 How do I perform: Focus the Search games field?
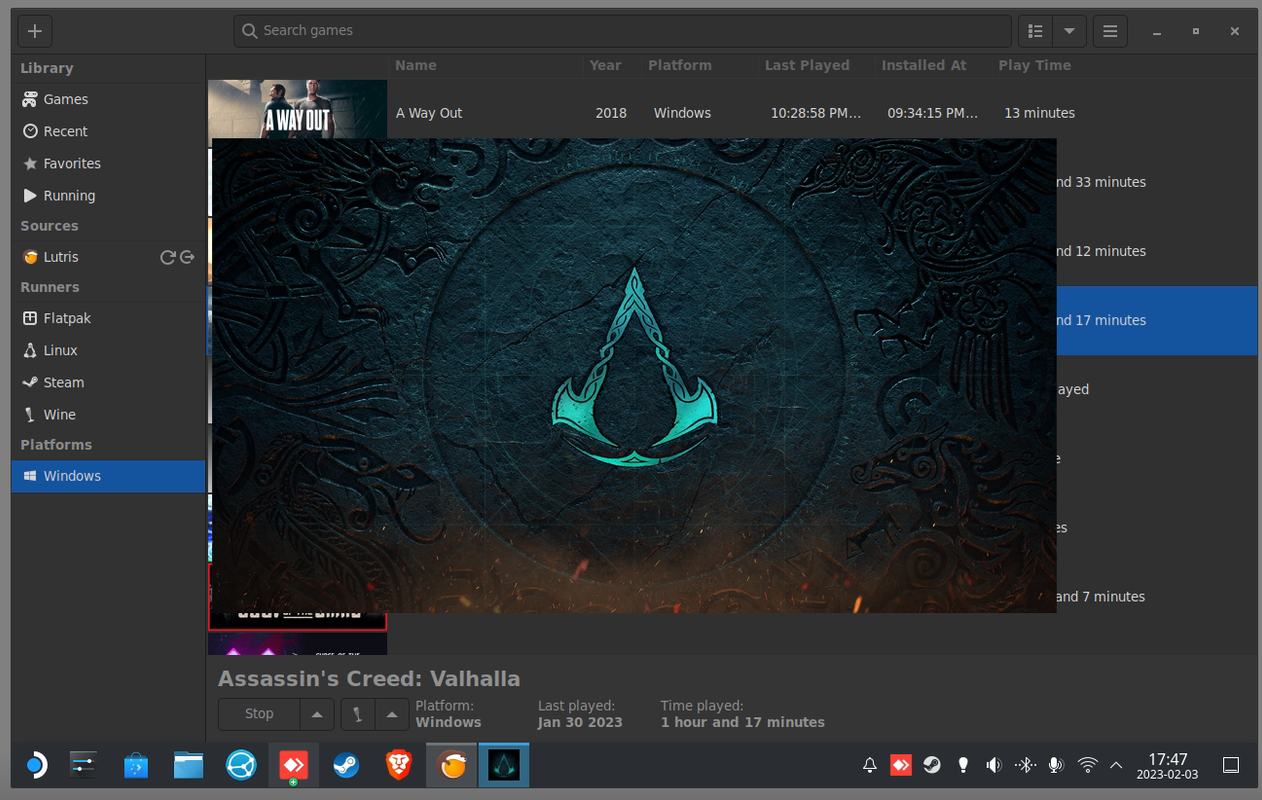point(622,31)
